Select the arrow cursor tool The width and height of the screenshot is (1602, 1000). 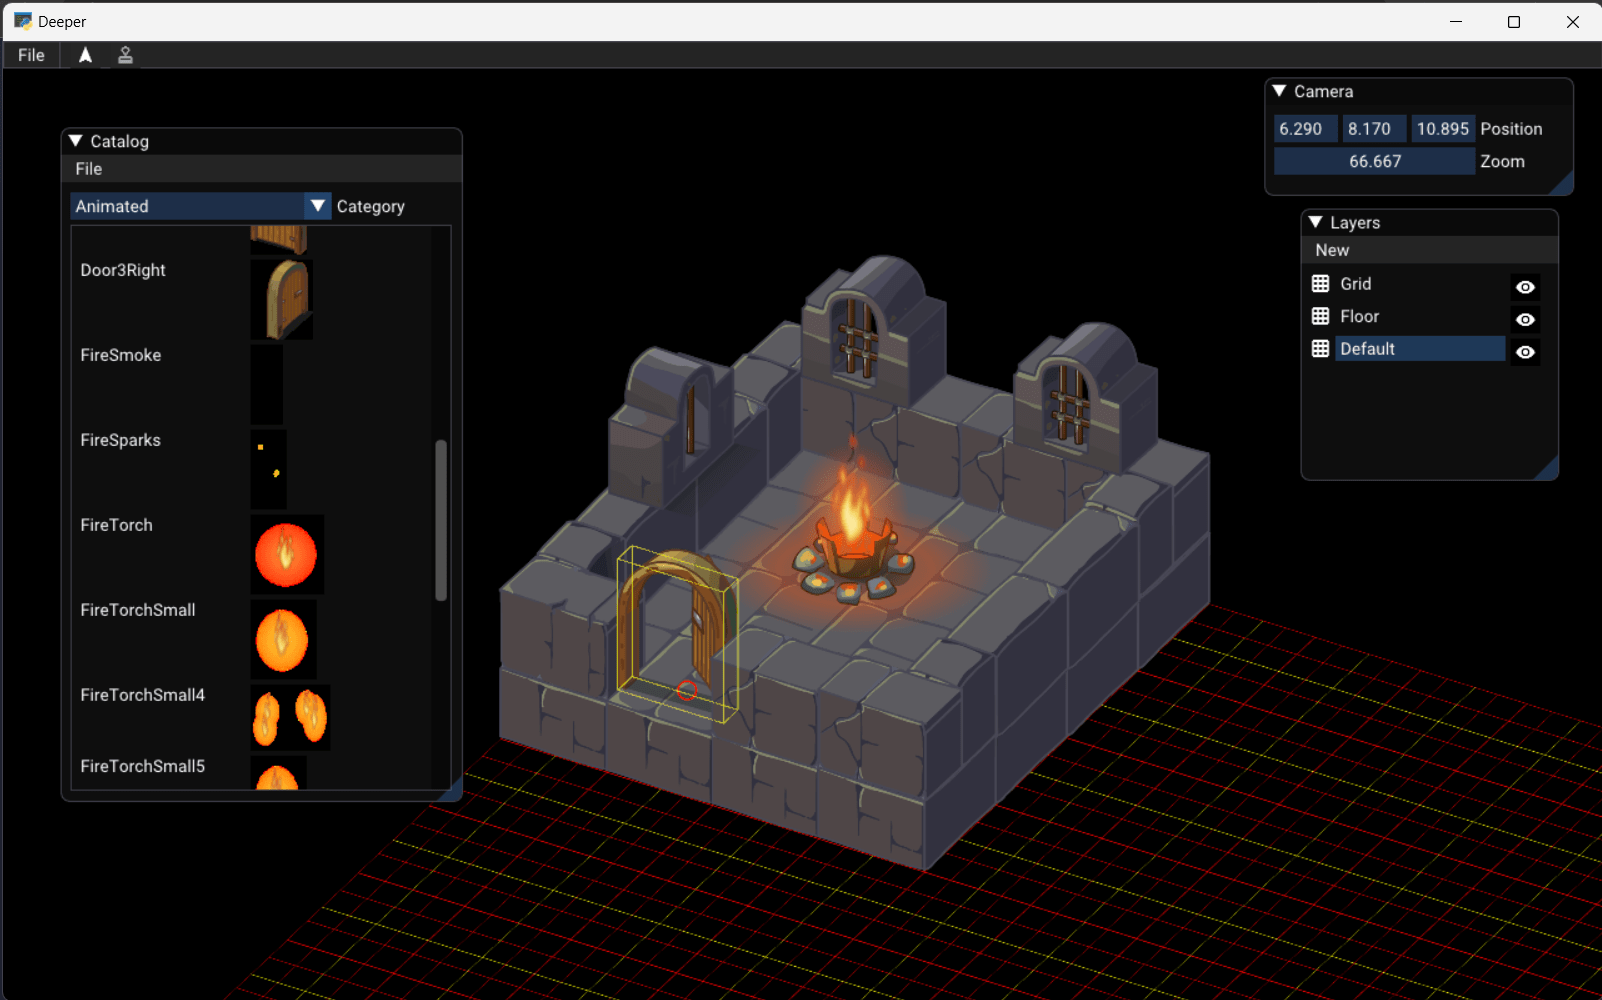point(85,55)
